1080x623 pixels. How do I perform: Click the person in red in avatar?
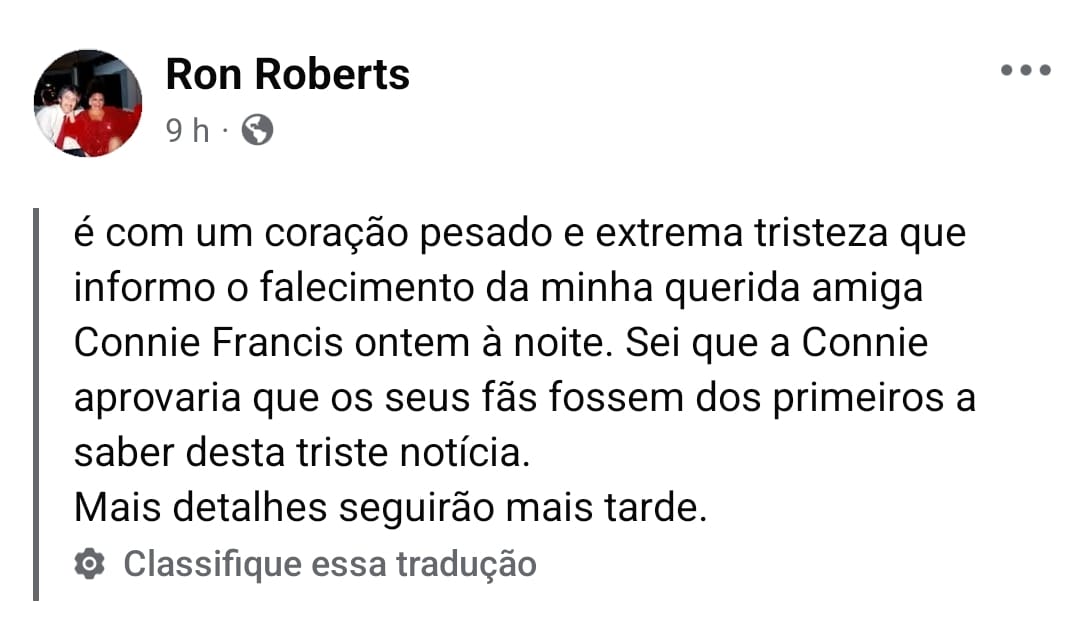(100, 118)
